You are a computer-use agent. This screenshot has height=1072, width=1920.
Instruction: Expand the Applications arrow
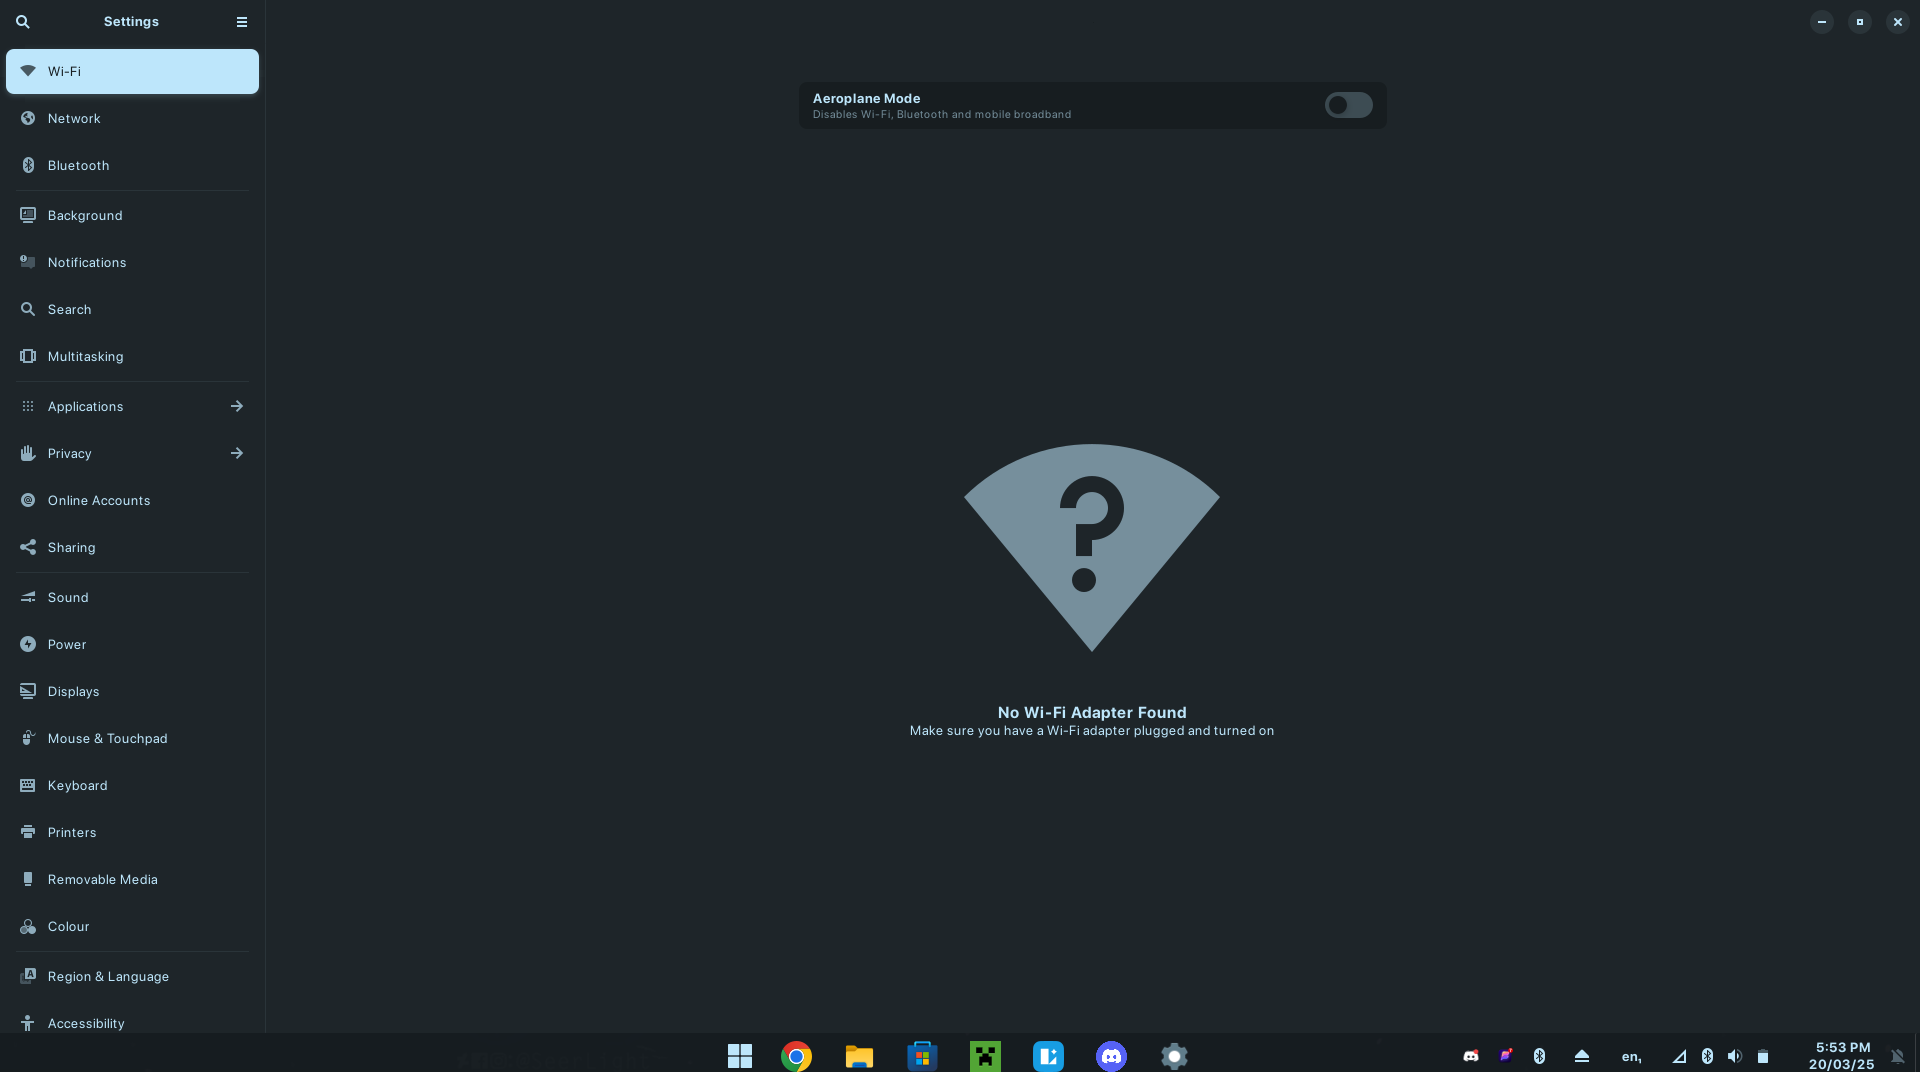point(237,406)
